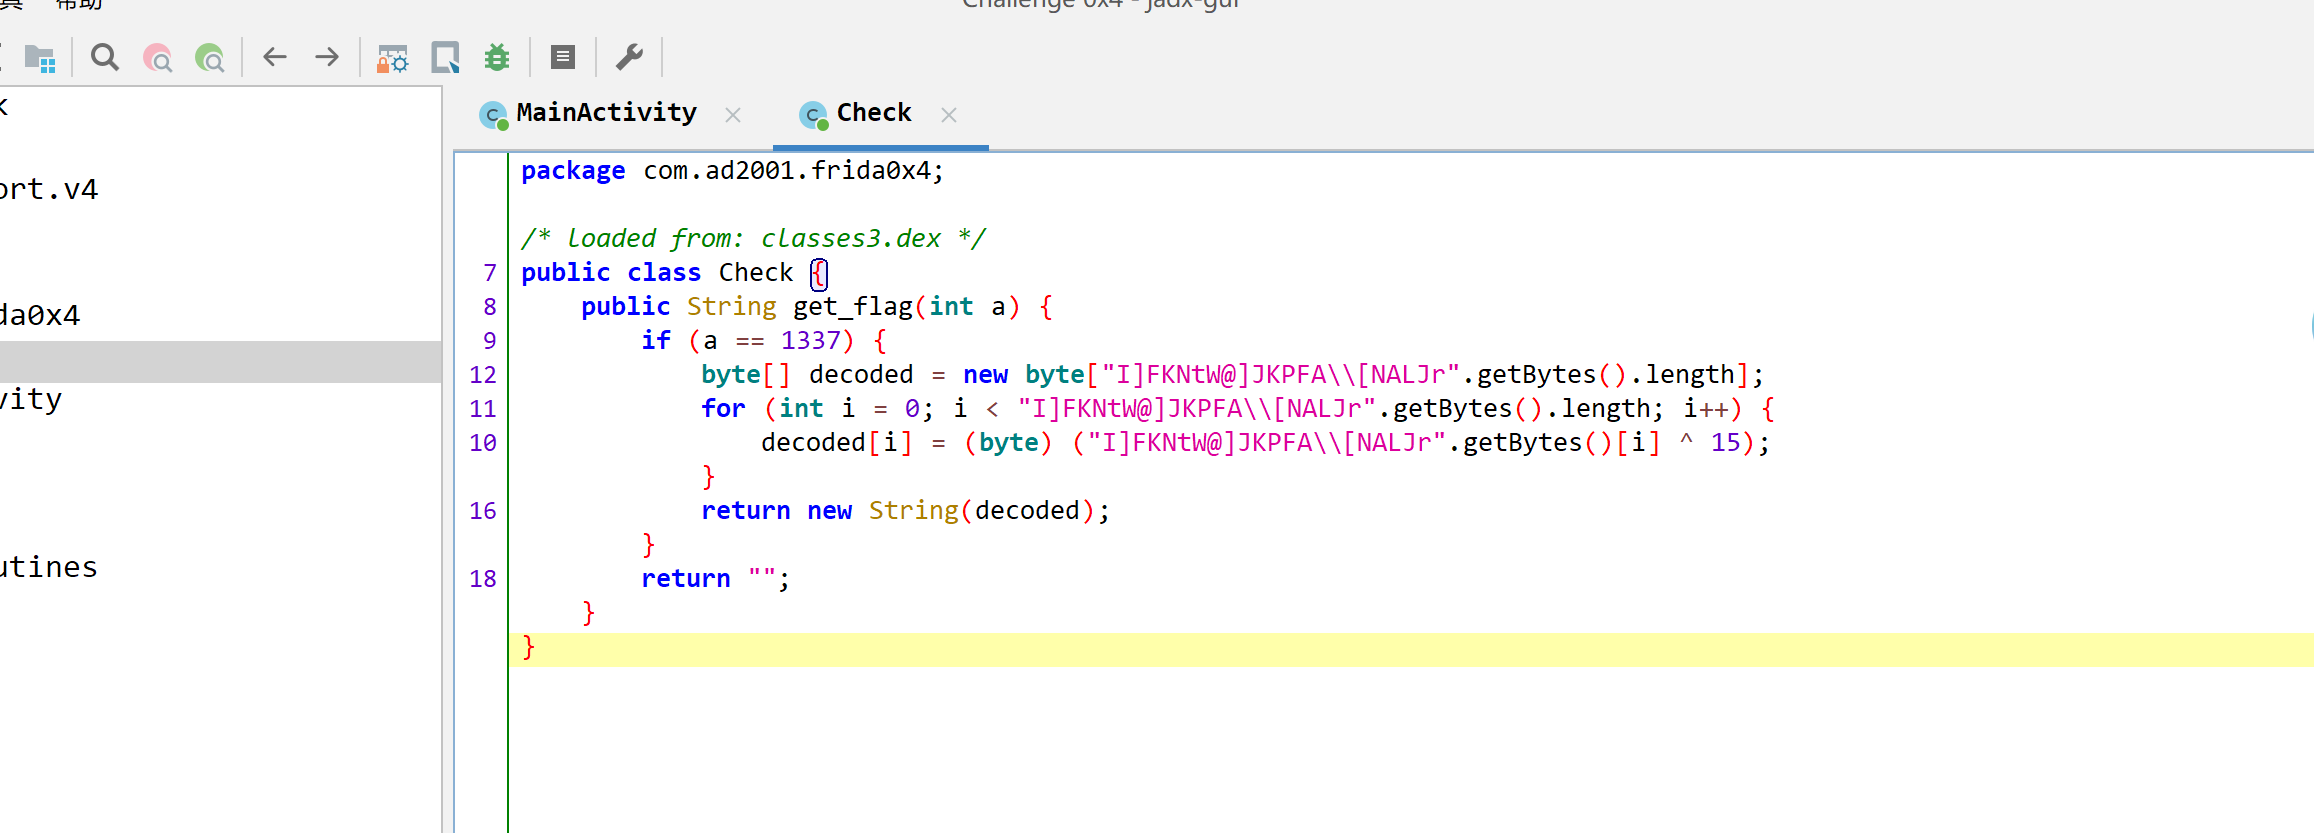Select the Check tab
Image resolution: width=2314 pixels, height=833 pixels.
coord(872,113)
